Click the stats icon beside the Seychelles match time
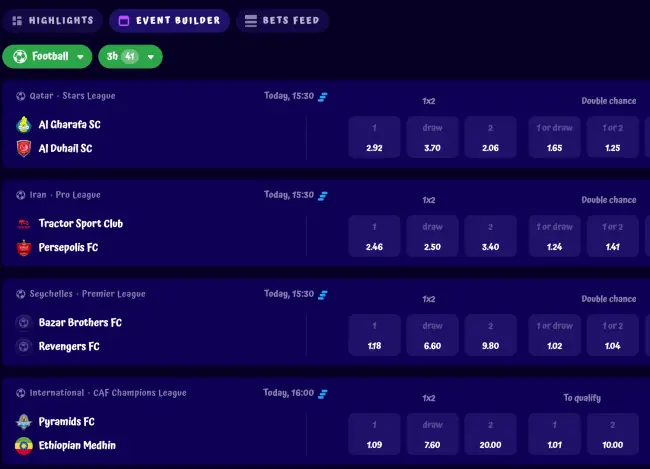650x469 pixels. 323,294
